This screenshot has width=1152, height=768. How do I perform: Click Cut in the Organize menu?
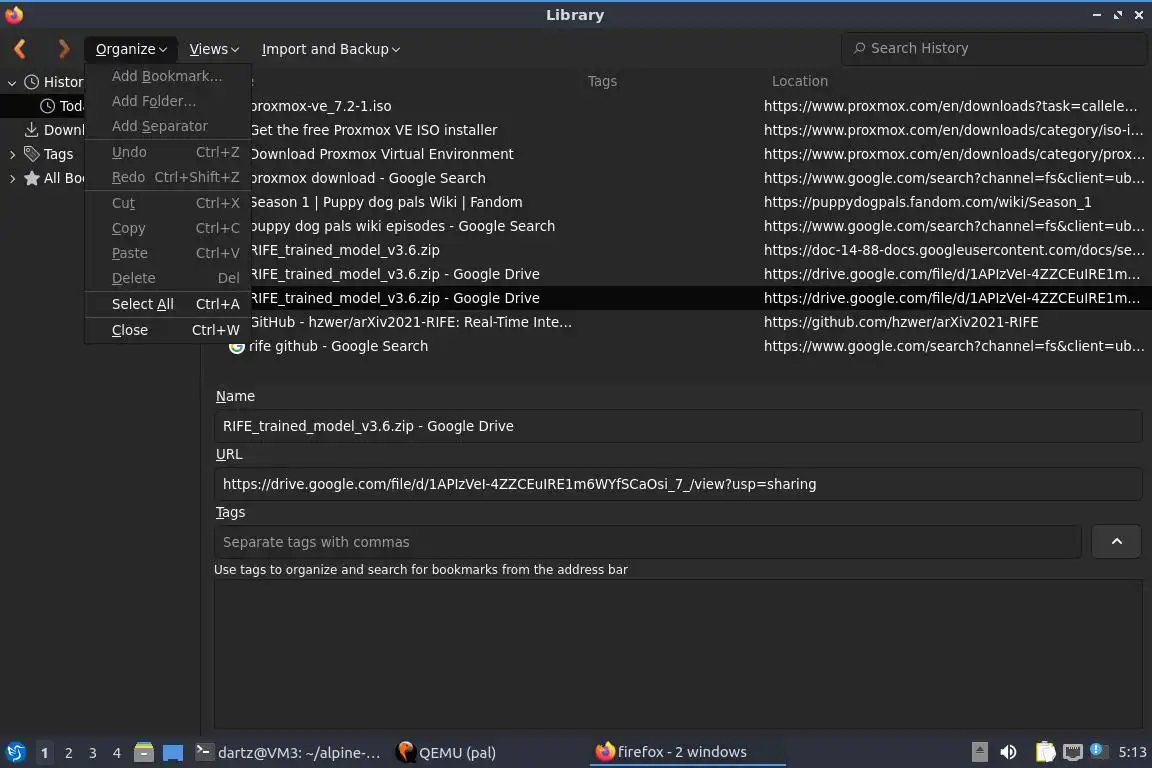pyautogui.click(x=168, y=203)
